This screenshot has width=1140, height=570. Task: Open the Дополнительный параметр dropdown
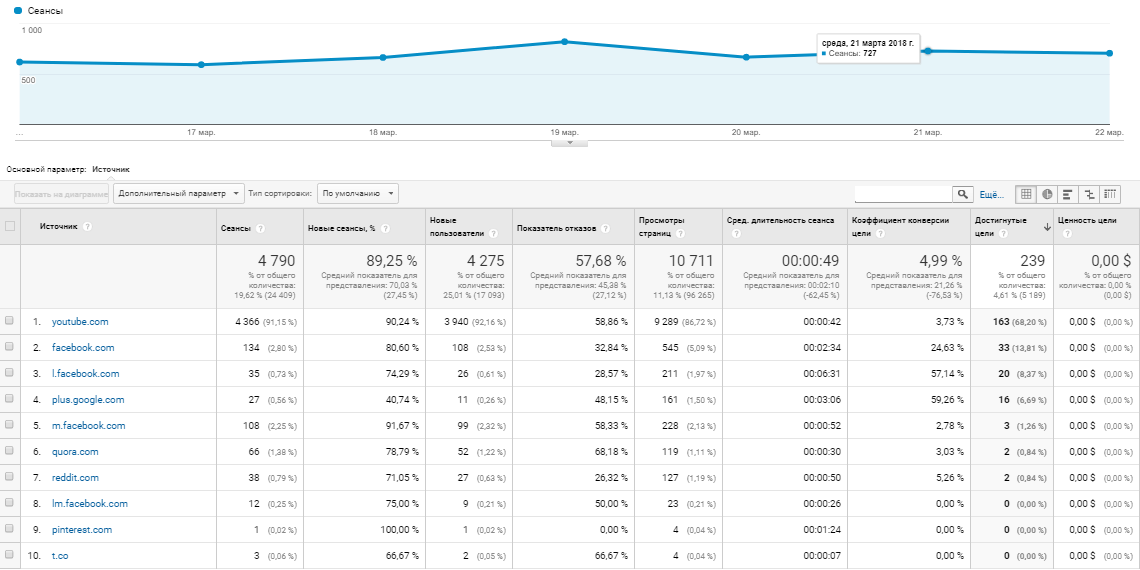pos(179,193)
